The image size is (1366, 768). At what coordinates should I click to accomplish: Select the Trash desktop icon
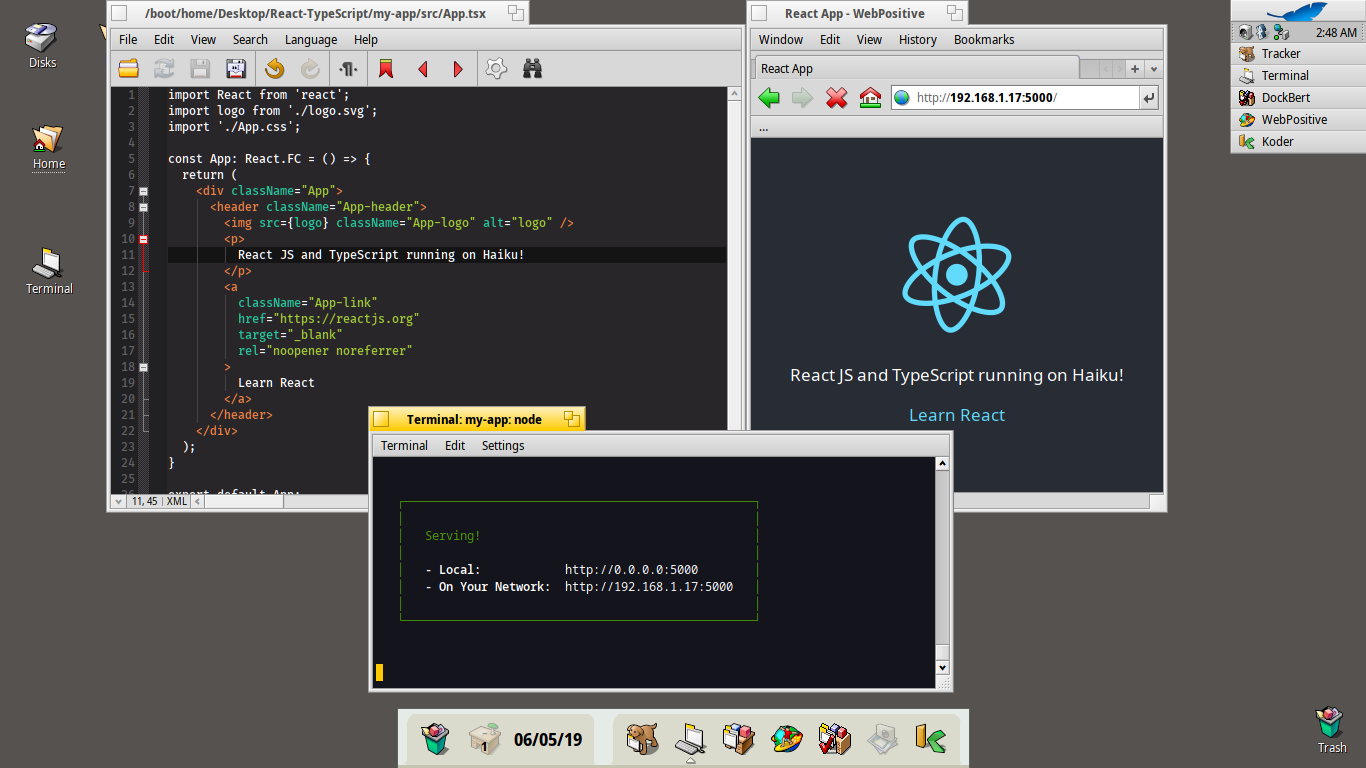point(1331,730)
